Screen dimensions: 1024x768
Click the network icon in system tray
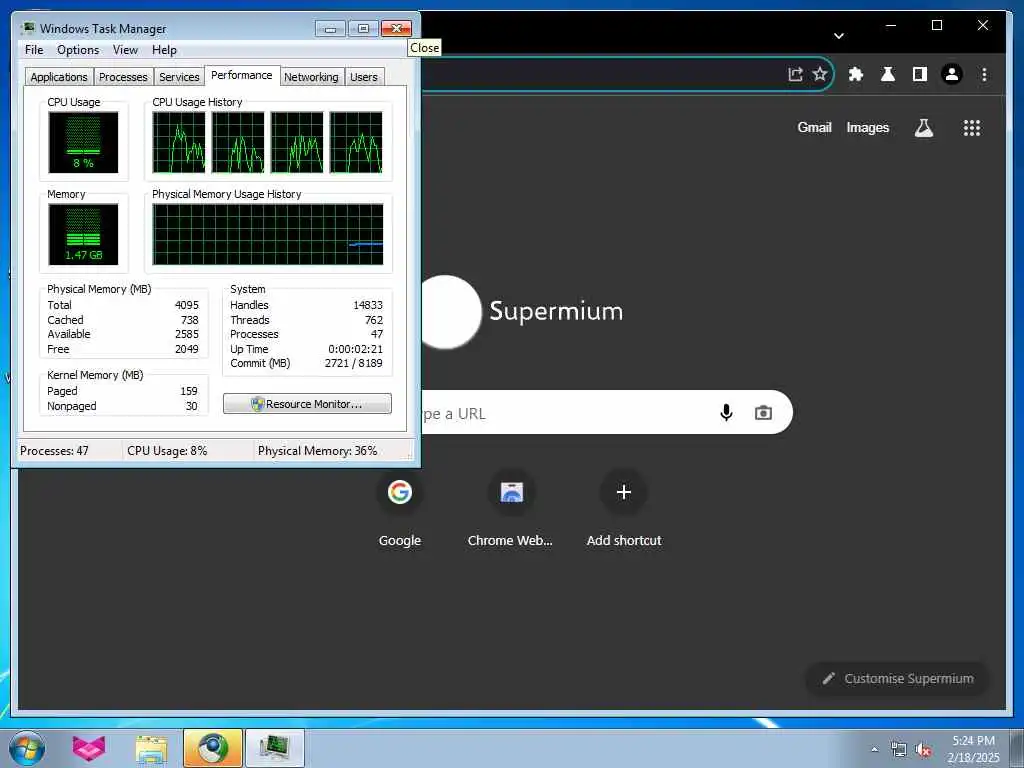[899, 750]
